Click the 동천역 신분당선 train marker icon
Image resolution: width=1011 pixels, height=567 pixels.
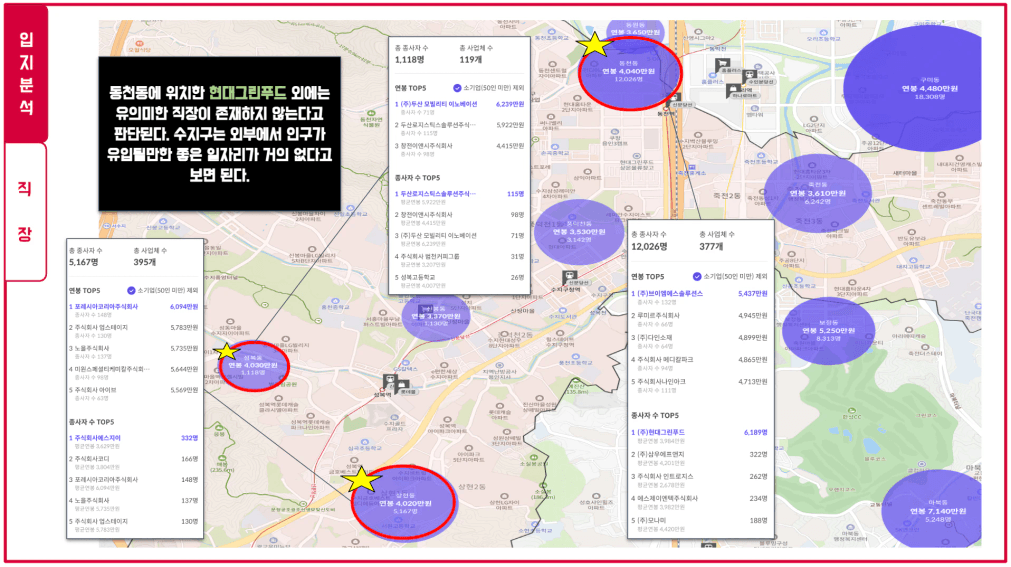(673, 101)
